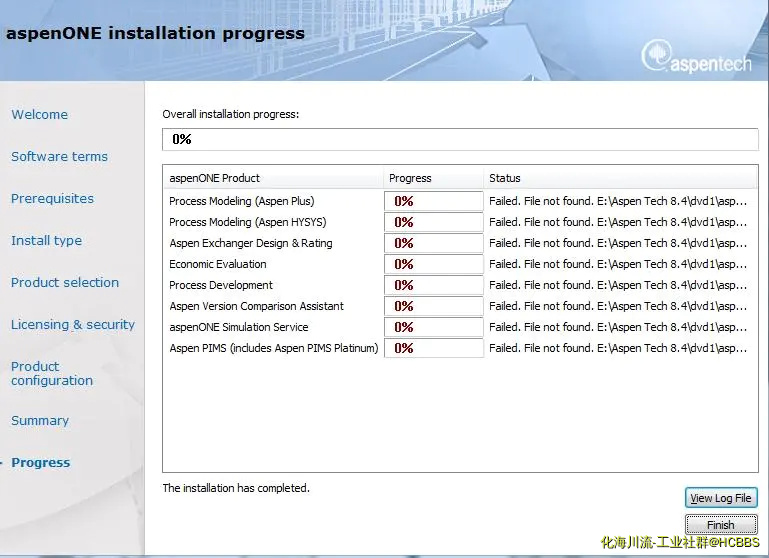Select aspenONE Simulation Service row

[x=460, y=327]
